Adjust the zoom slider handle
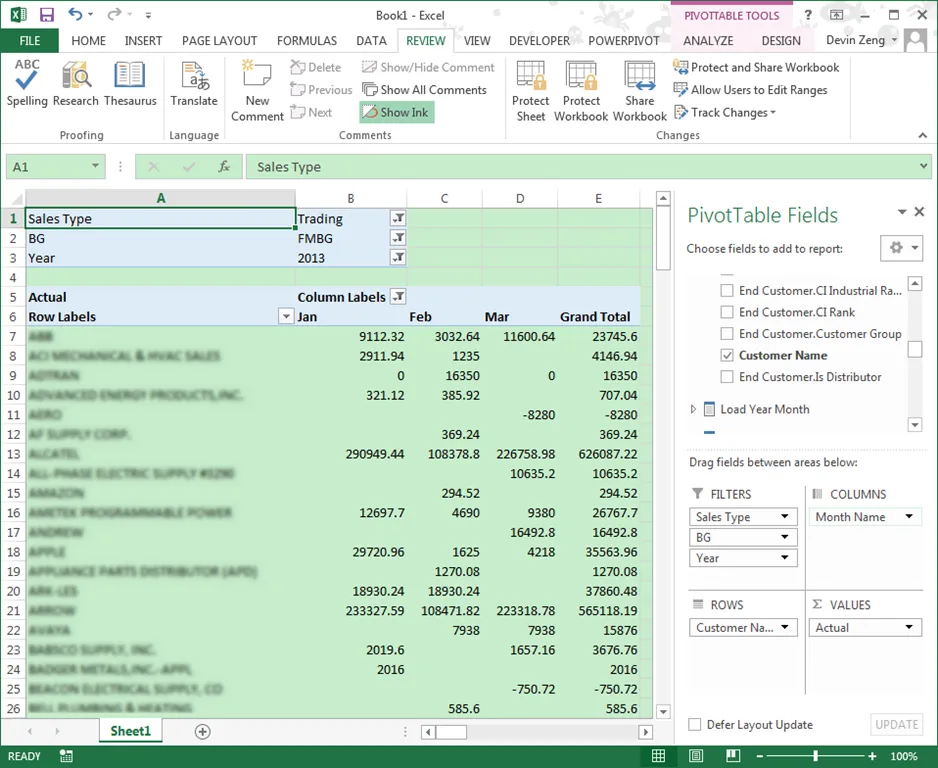938x768 pixels. click(815, 756)
